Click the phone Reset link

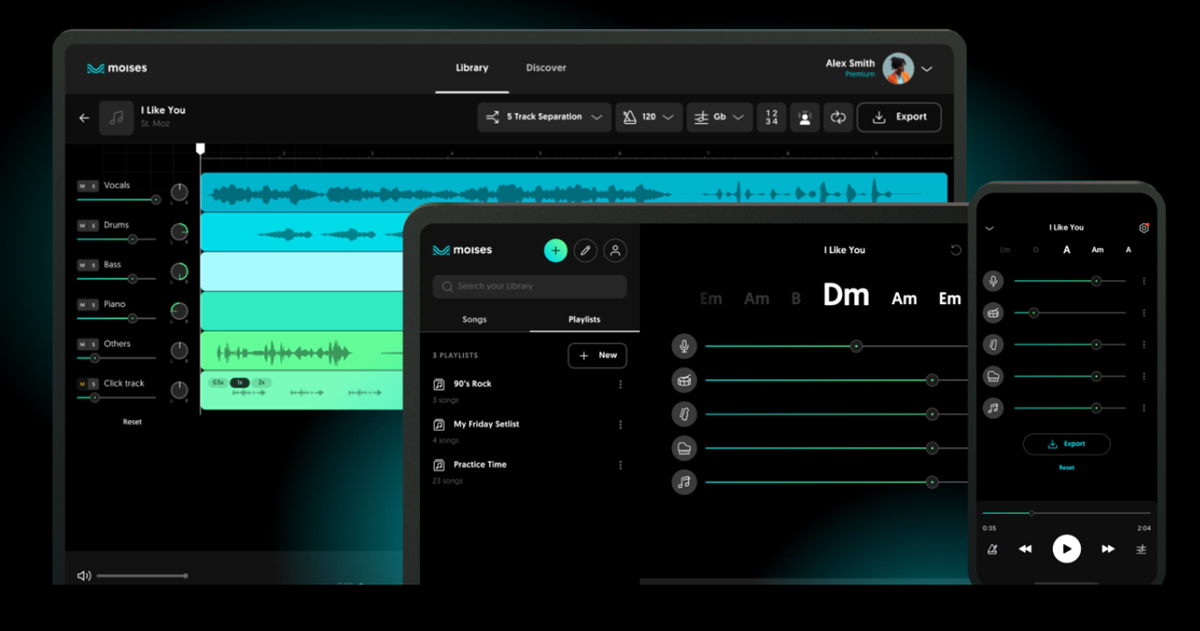coord(1066,468)
